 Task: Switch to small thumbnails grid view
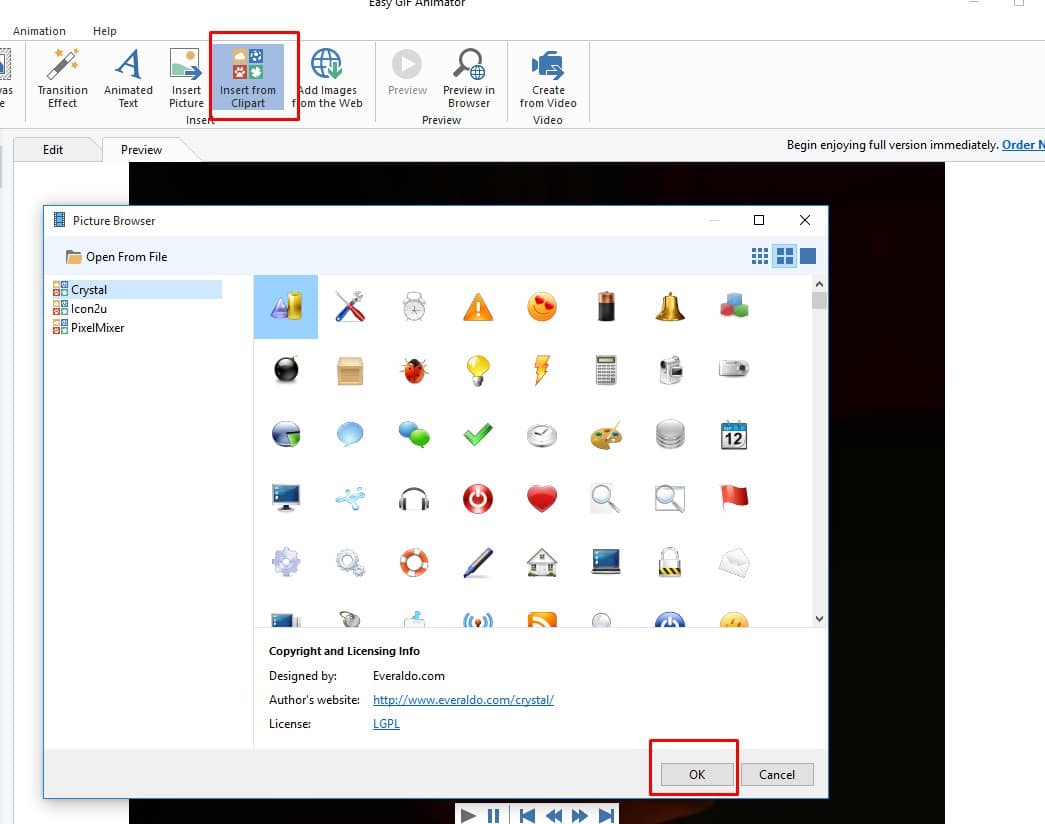(x=760, y=256)
